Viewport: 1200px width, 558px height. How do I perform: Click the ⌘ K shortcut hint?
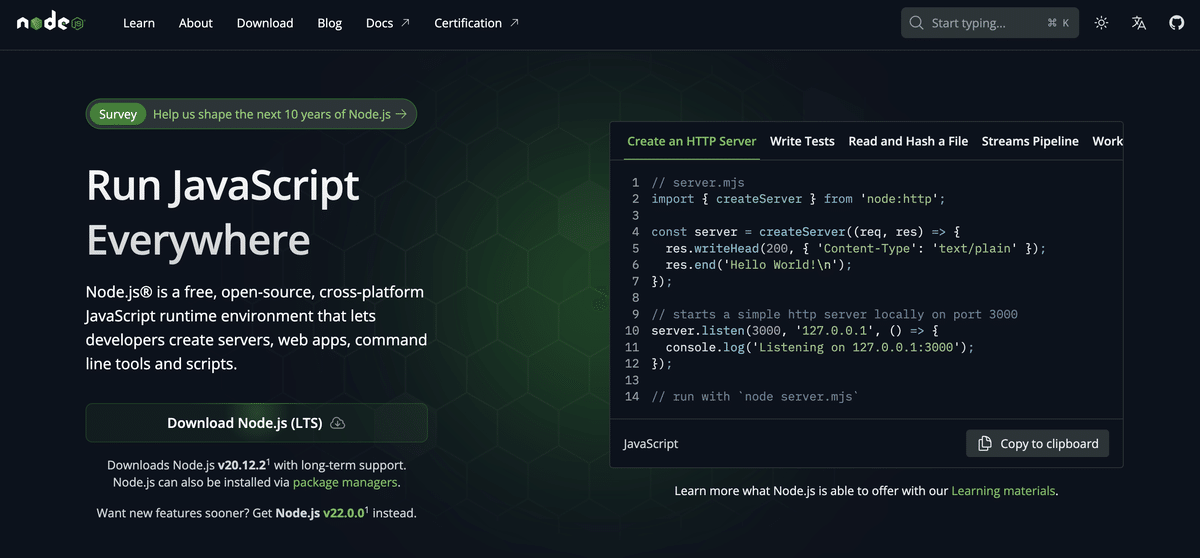pos(1058,23)
